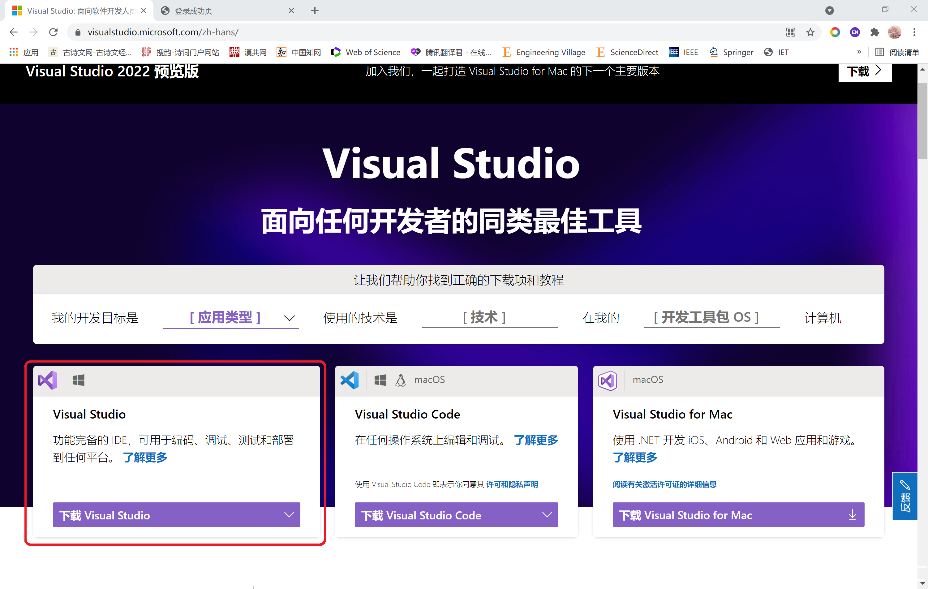Open the 中国知网 bookmark
Viewport: 928px width, 589px height.
coord(299,52)
